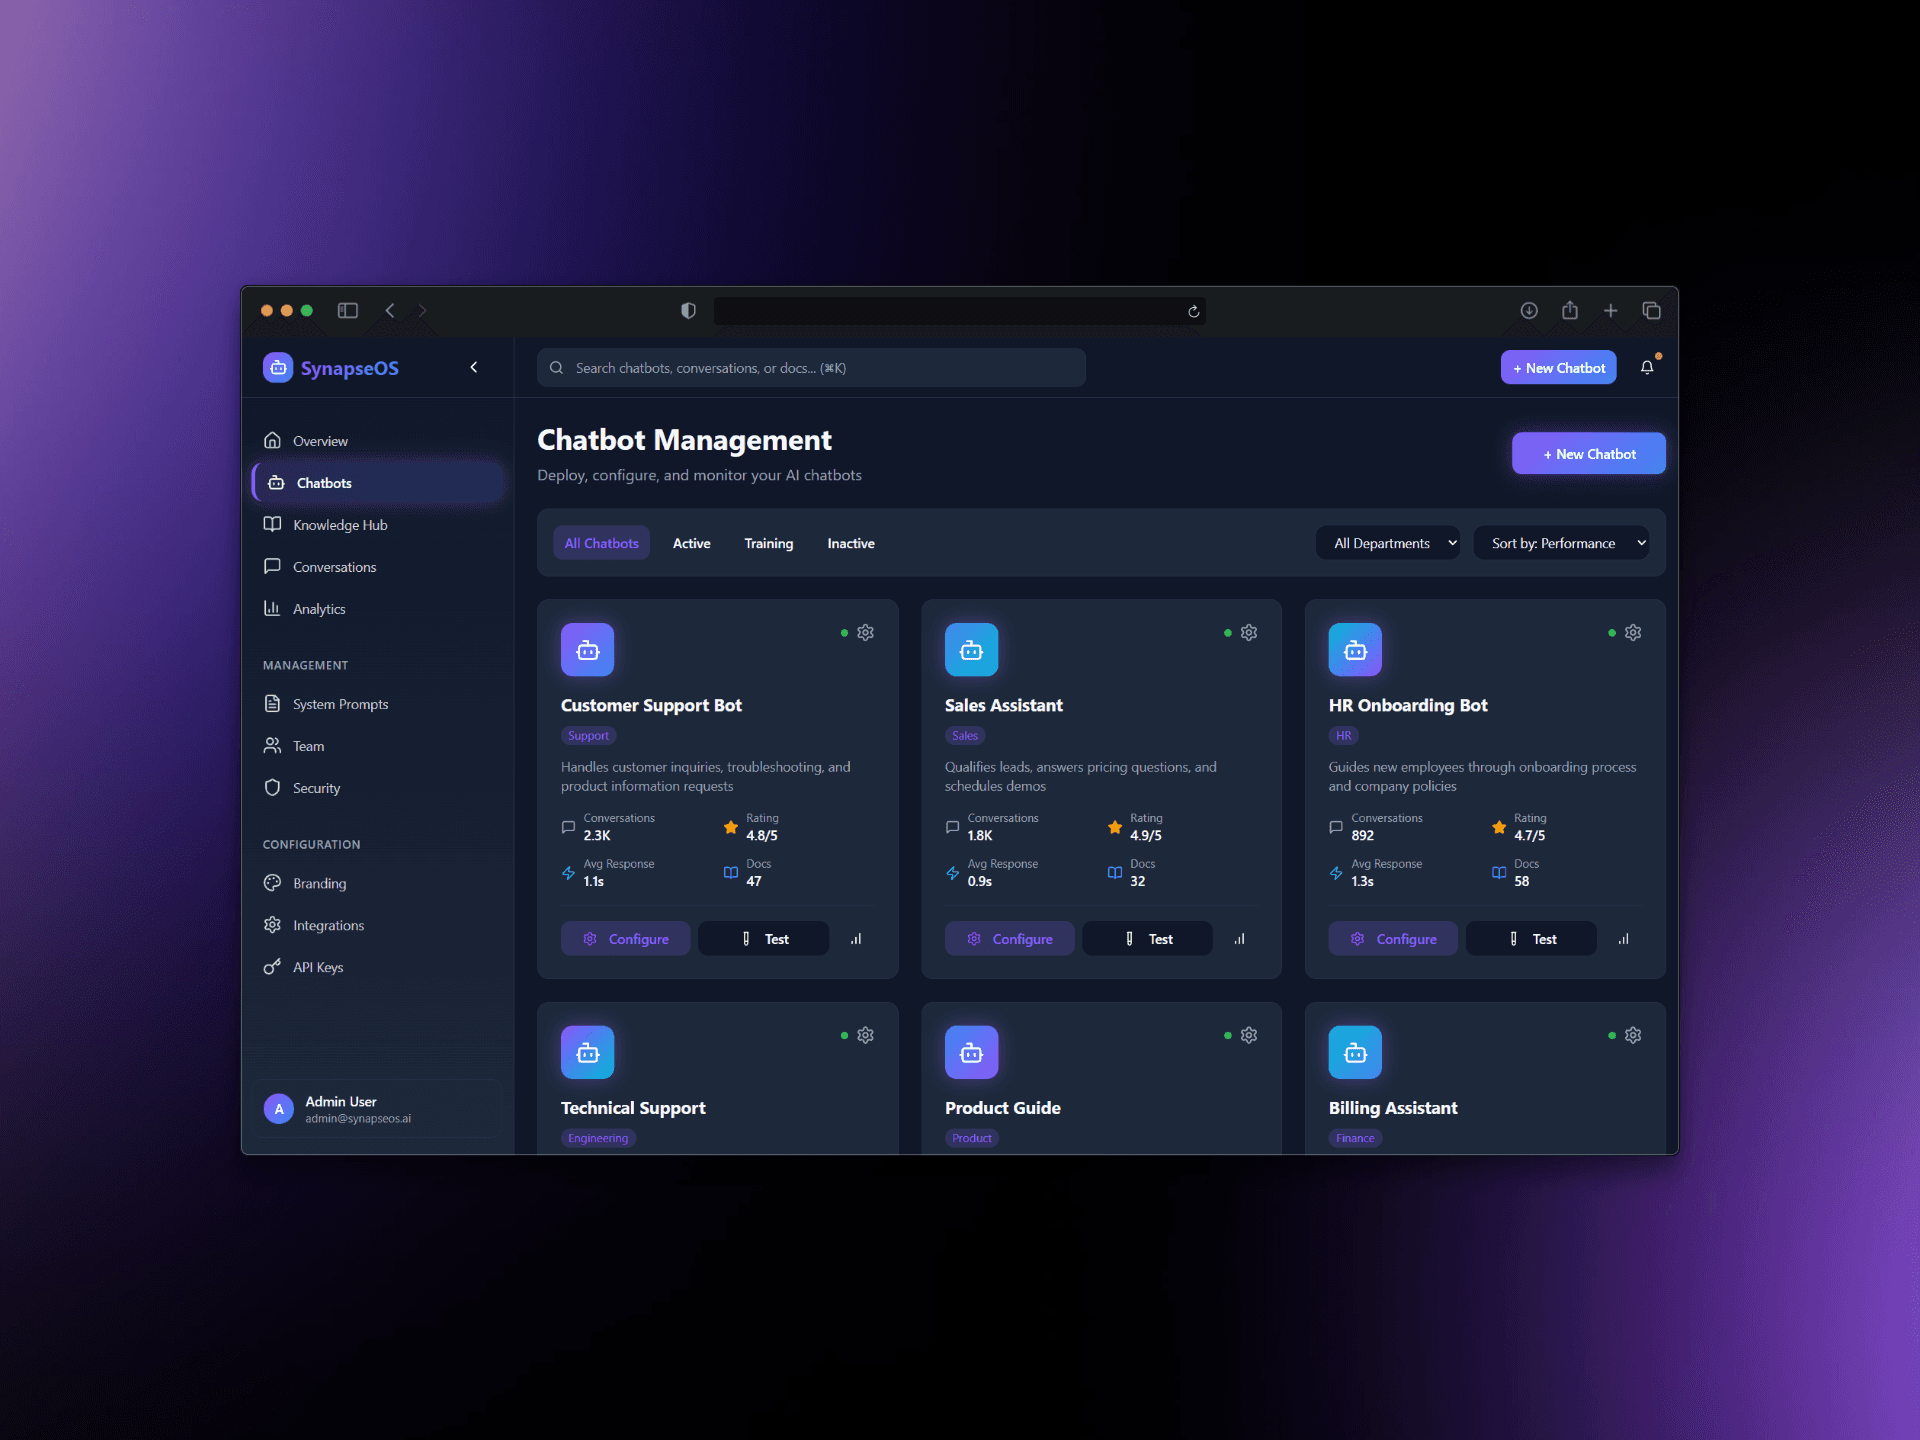1920x1440 pixels.
Task: Click the browser reload icon
Action: pos(1193,311)
